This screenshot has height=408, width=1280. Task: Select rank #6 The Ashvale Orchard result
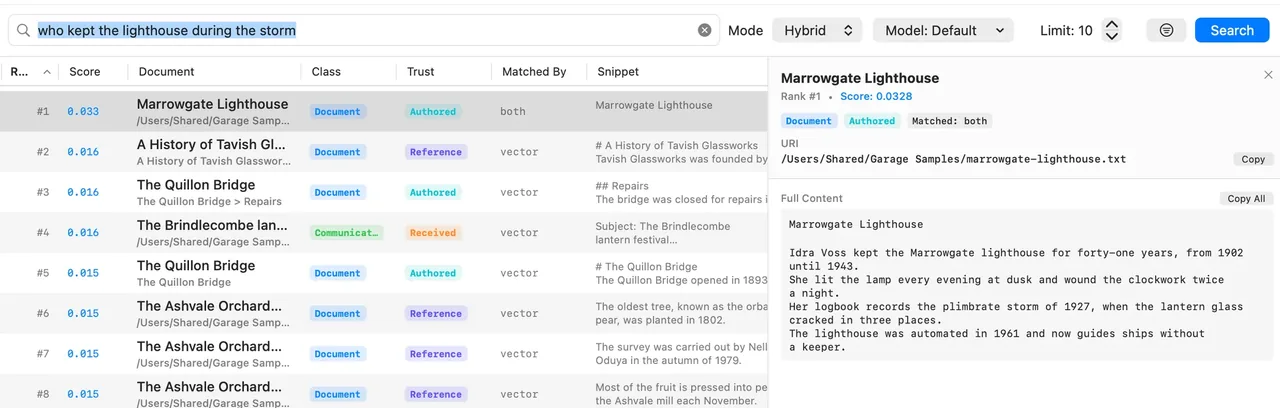[384, 313]
